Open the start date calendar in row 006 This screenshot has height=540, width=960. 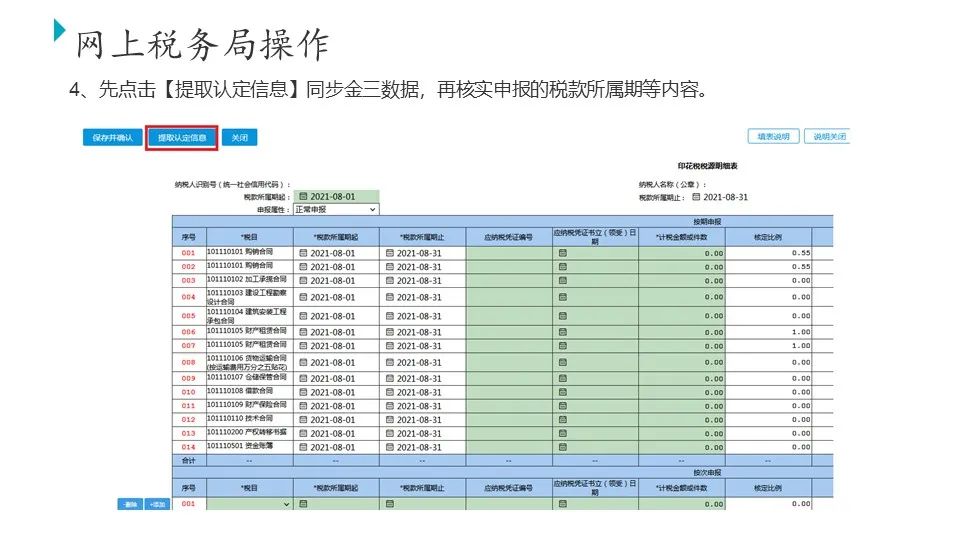tap(303, 332)
